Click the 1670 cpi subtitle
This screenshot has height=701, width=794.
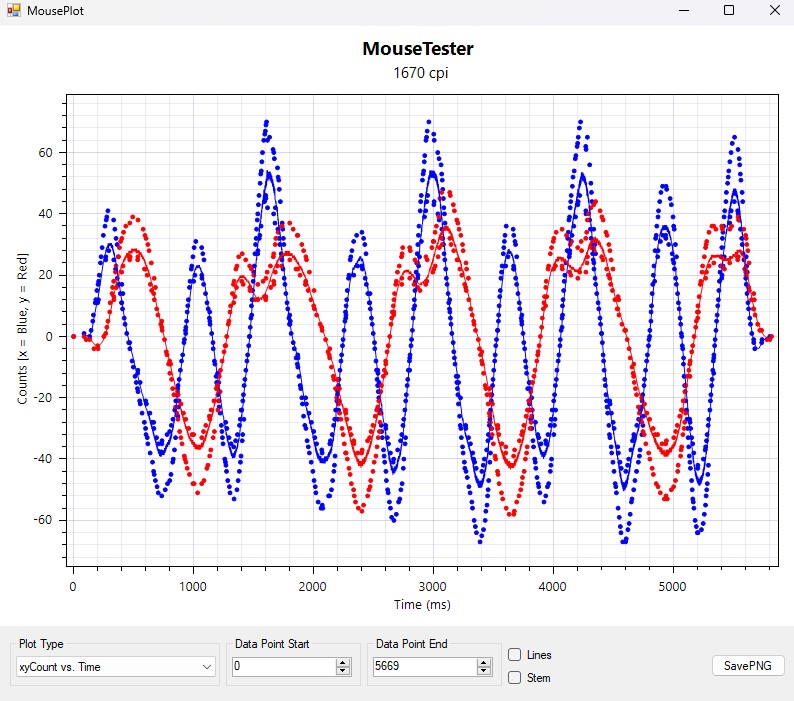pos(417,73)
